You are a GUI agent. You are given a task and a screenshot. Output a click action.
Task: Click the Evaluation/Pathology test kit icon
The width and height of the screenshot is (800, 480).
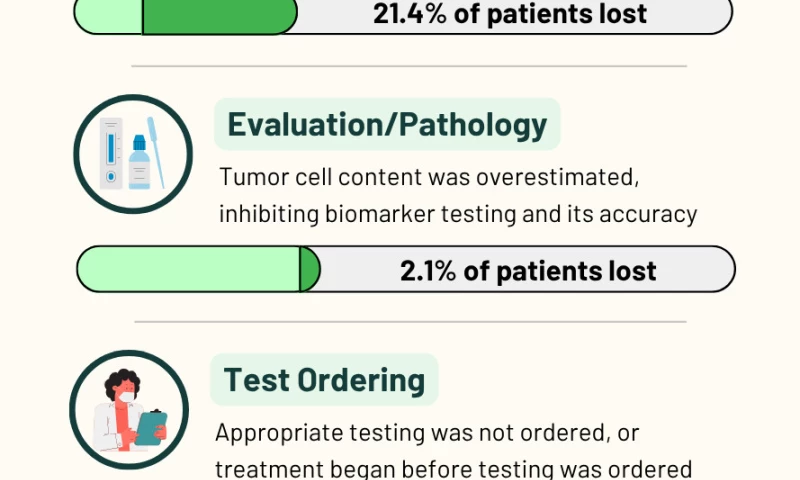(132, 154)
